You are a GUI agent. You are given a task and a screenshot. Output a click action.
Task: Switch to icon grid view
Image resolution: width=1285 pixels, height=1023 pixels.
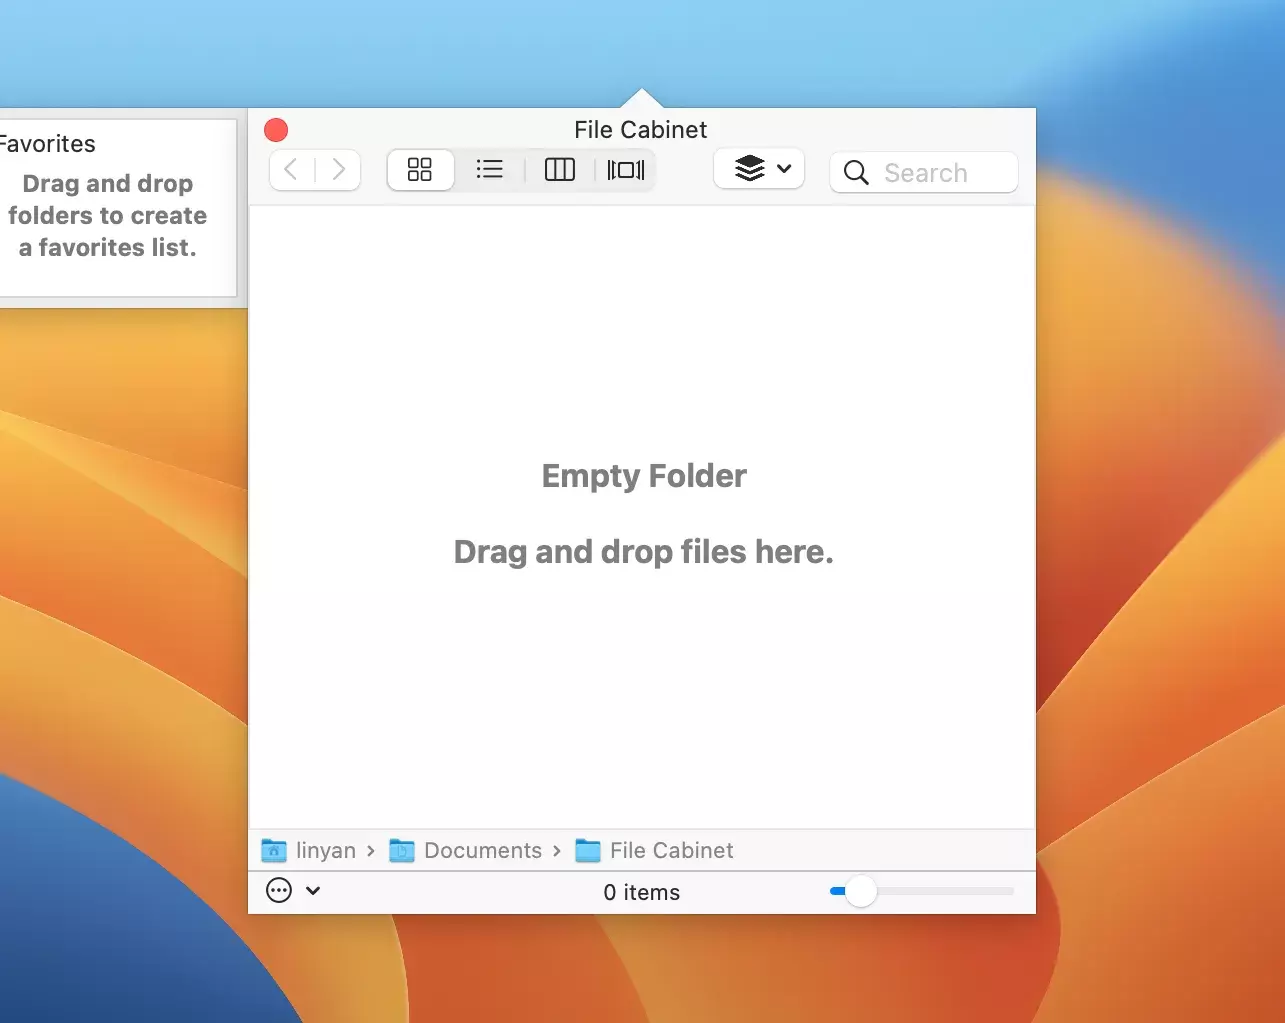tap(420, 170)
